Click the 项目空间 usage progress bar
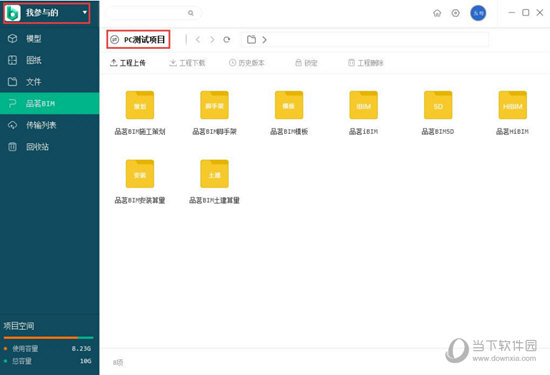Screen dimensions: 550x375 pyautogui.click(x=48, y=337)
